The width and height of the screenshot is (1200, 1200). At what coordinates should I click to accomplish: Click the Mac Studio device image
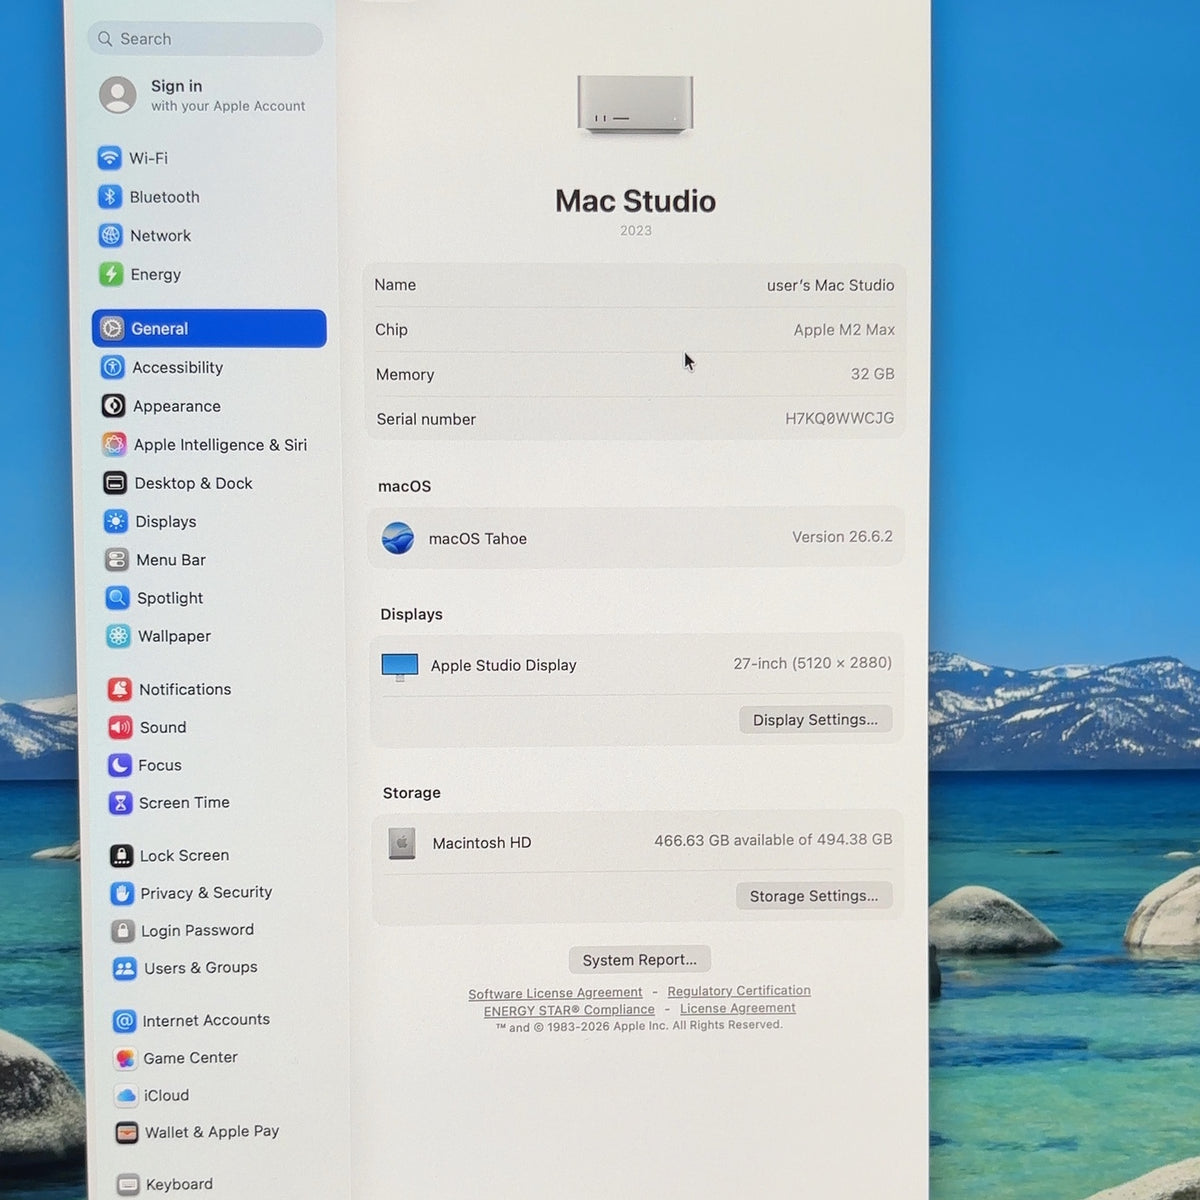tap(635, 104)
